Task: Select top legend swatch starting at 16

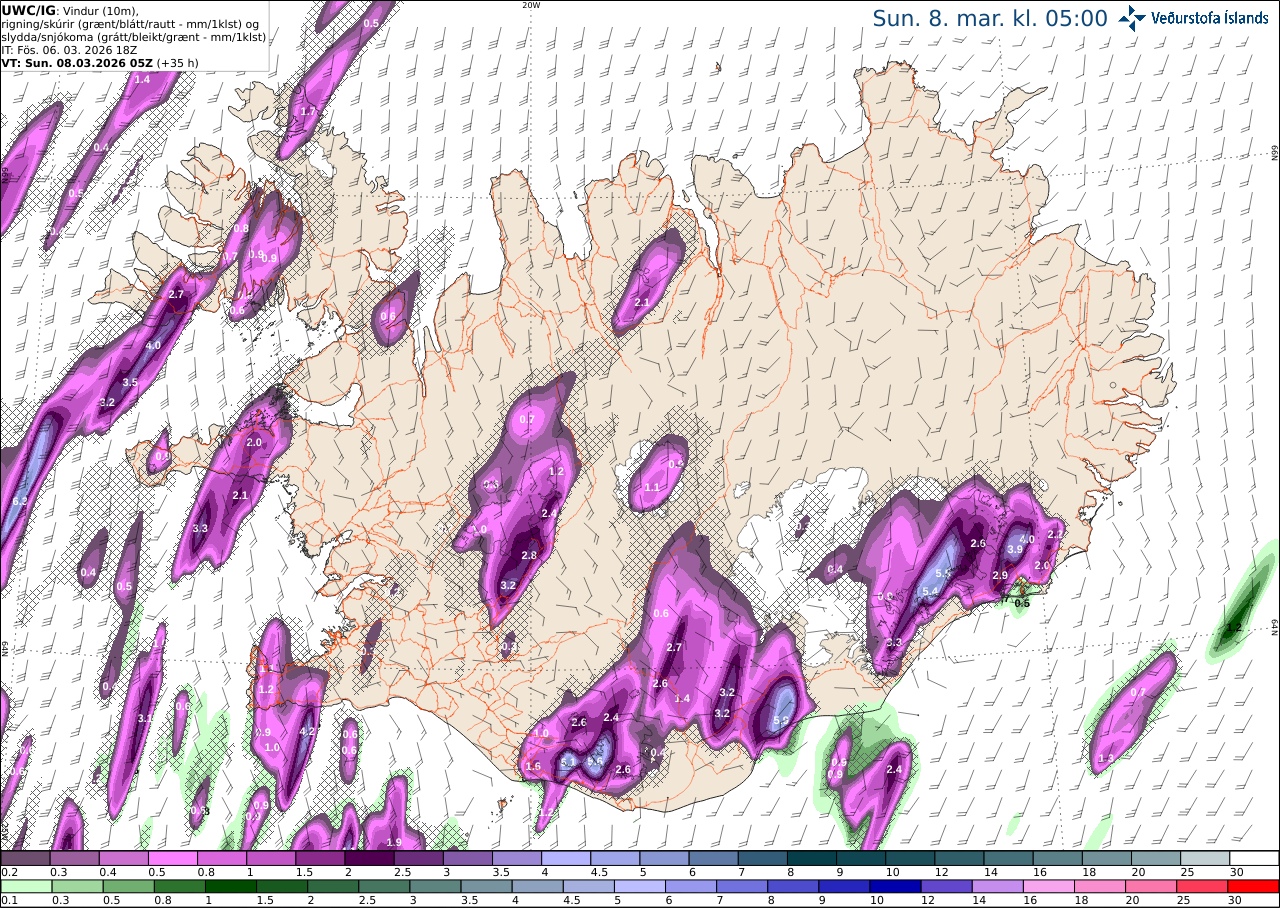Action: (1058, 858)
